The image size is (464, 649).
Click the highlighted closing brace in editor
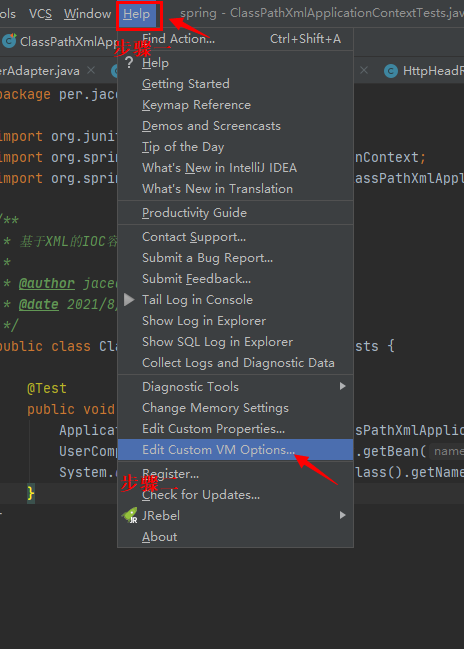(31, 493)
